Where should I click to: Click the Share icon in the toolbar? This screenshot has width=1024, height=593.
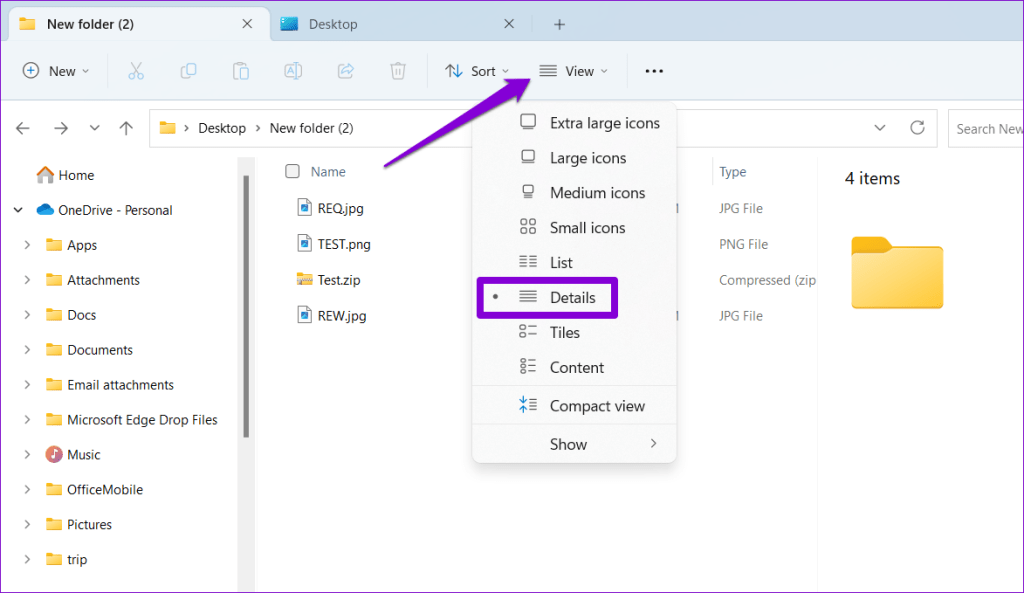(x=344, y=71)
